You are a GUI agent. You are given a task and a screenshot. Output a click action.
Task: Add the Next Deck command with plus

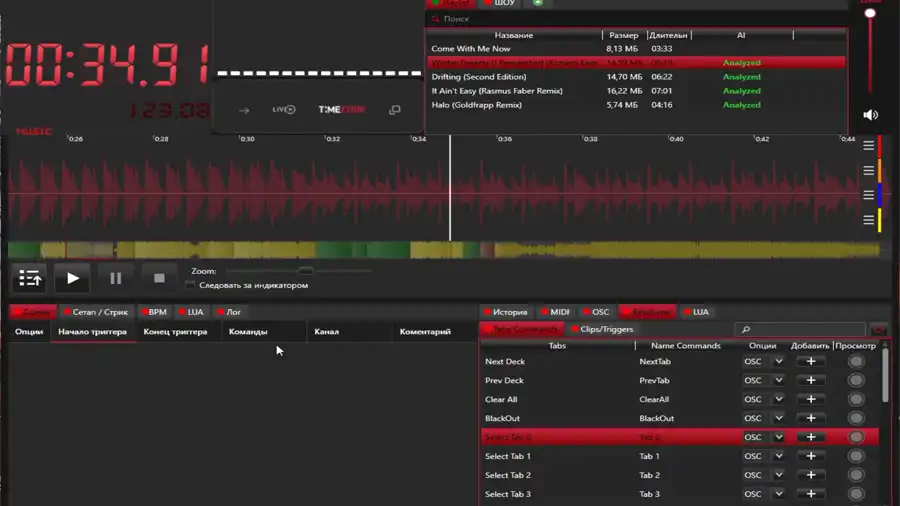pos(811,362)
